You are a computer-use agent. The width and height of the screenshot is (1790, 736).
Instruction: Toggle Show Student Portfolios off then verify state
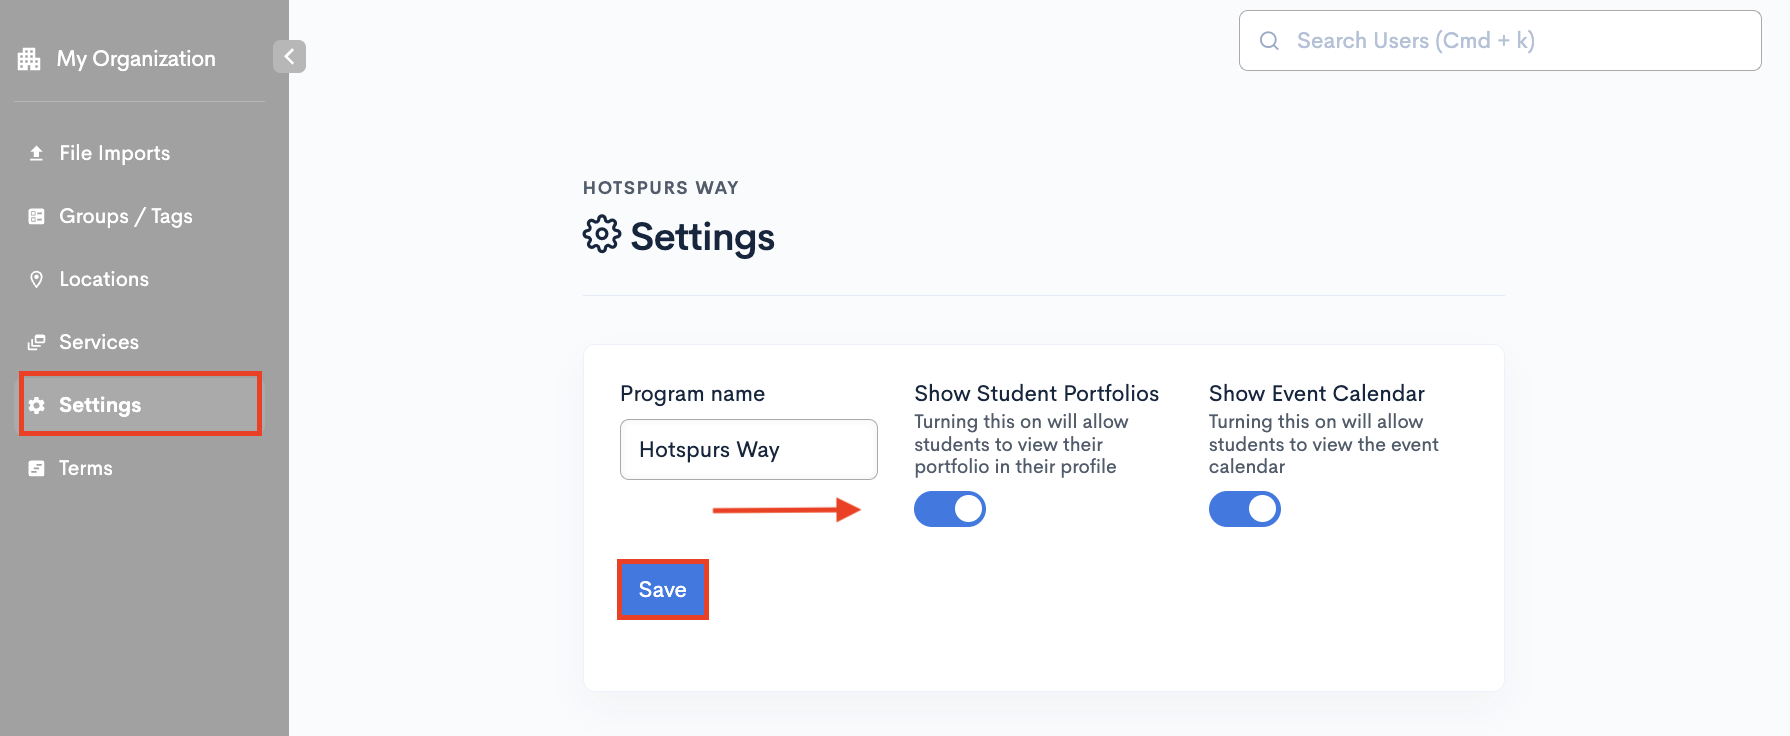click(x=949, y=509)
